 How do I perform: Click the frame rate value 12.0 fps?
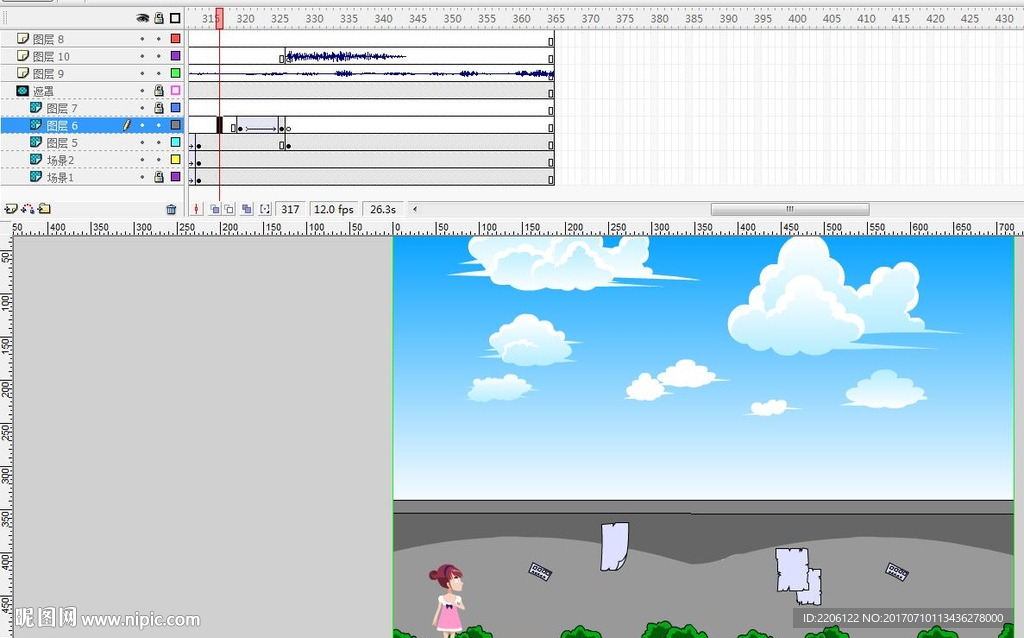(x=334, y=209)
